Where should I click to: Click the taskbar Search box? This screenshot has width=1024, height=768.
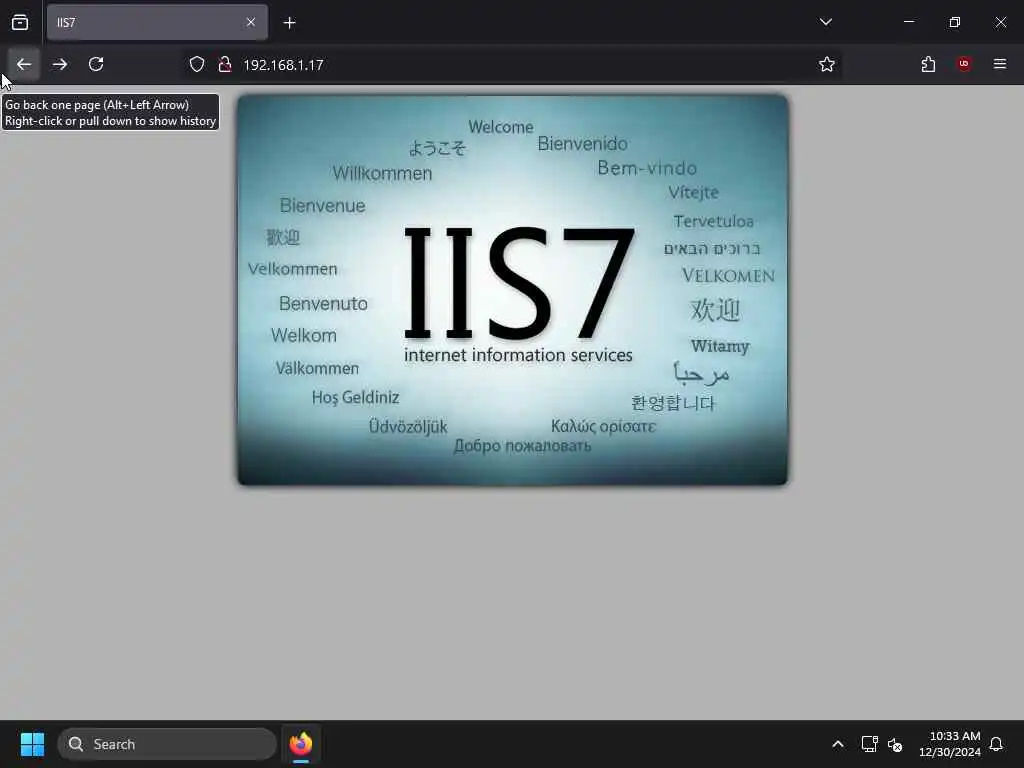tap(167, 744)
